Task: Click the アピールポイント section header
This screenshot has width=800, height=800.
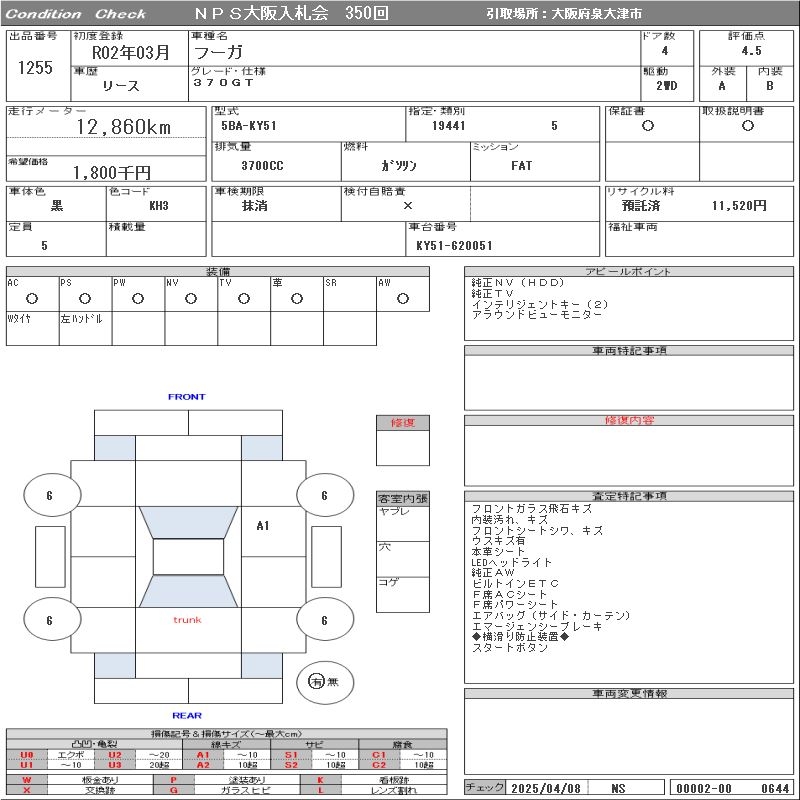Action: click(x=630, y=272)
